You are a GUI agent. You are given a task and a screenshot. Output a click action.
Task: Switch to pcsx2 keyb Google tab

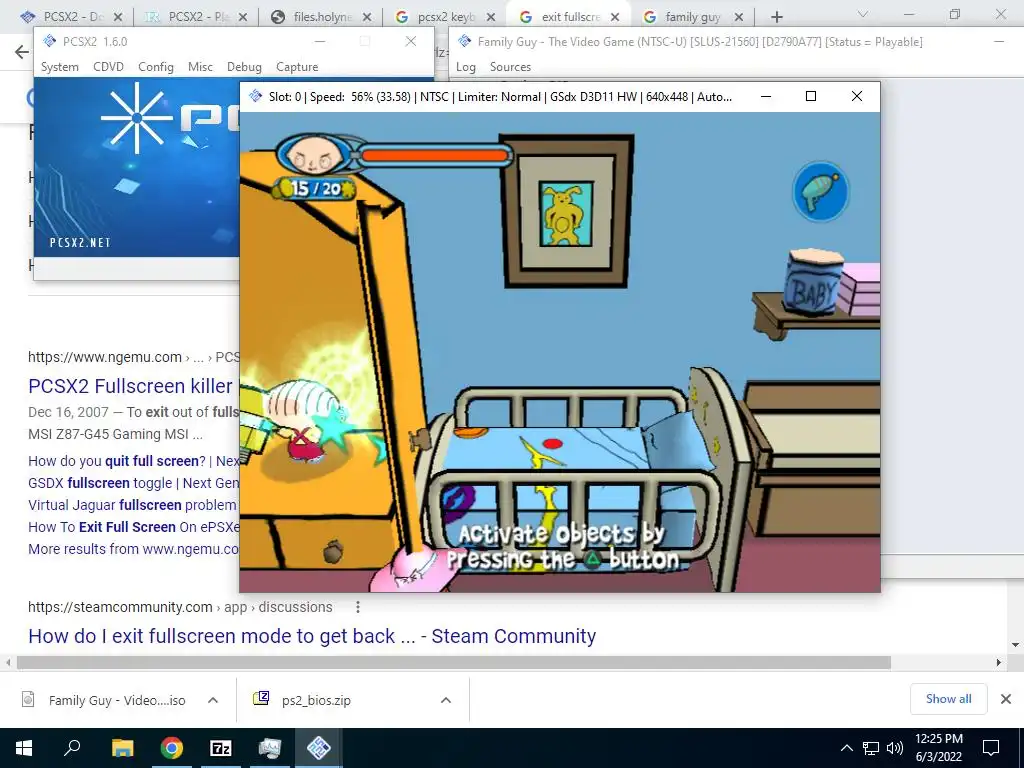coord(445,17)
